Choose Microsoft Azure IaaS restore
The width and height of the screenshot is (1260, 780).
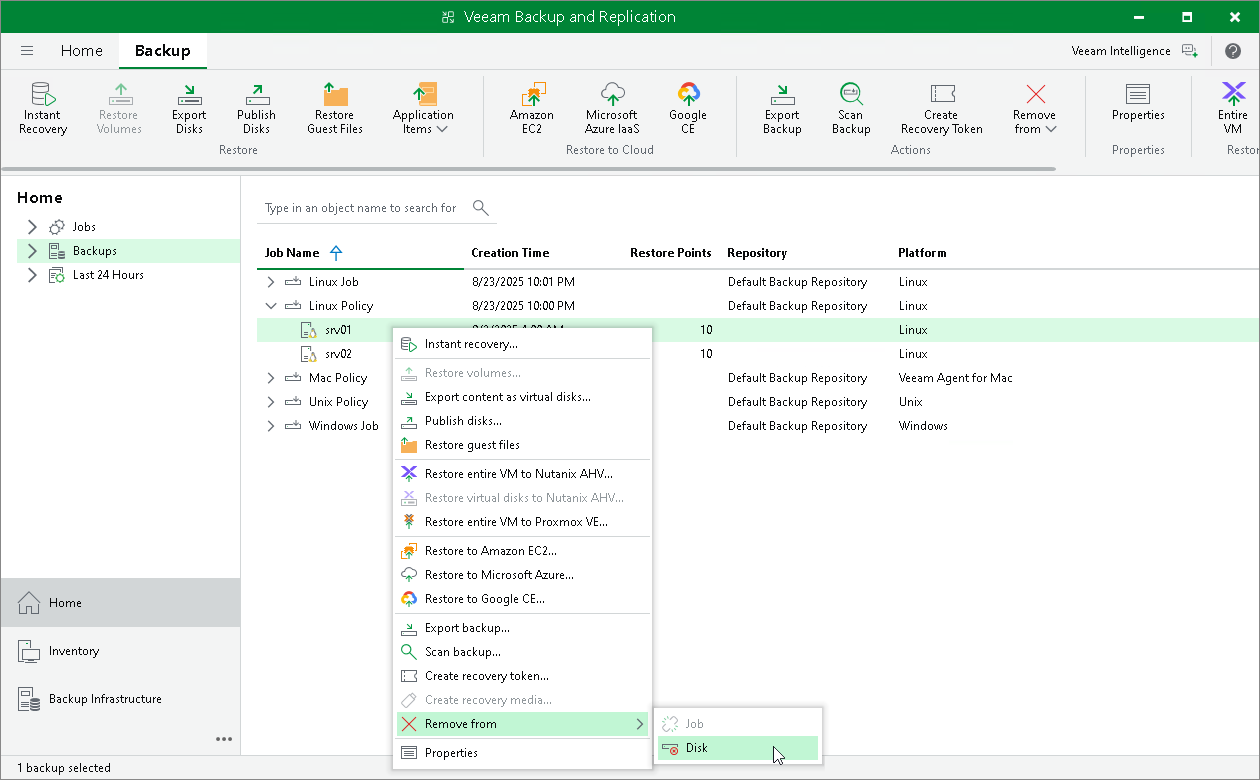click(x=612, y=108)
